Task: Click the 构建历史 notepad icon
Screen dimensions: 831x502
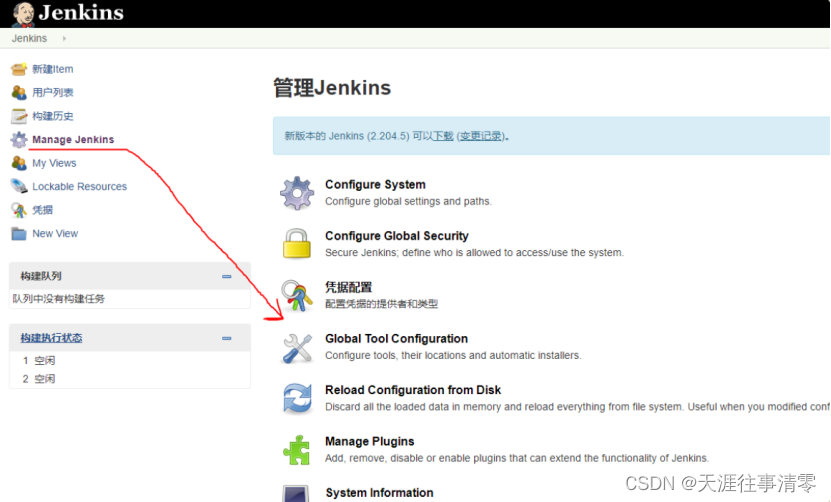Action: click(19, 116)
